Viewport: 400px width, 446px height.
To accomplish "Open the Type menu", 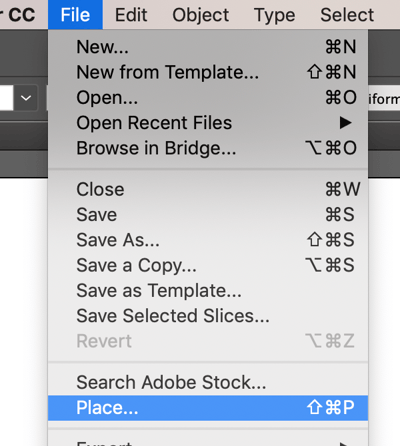I will point(274,15).
